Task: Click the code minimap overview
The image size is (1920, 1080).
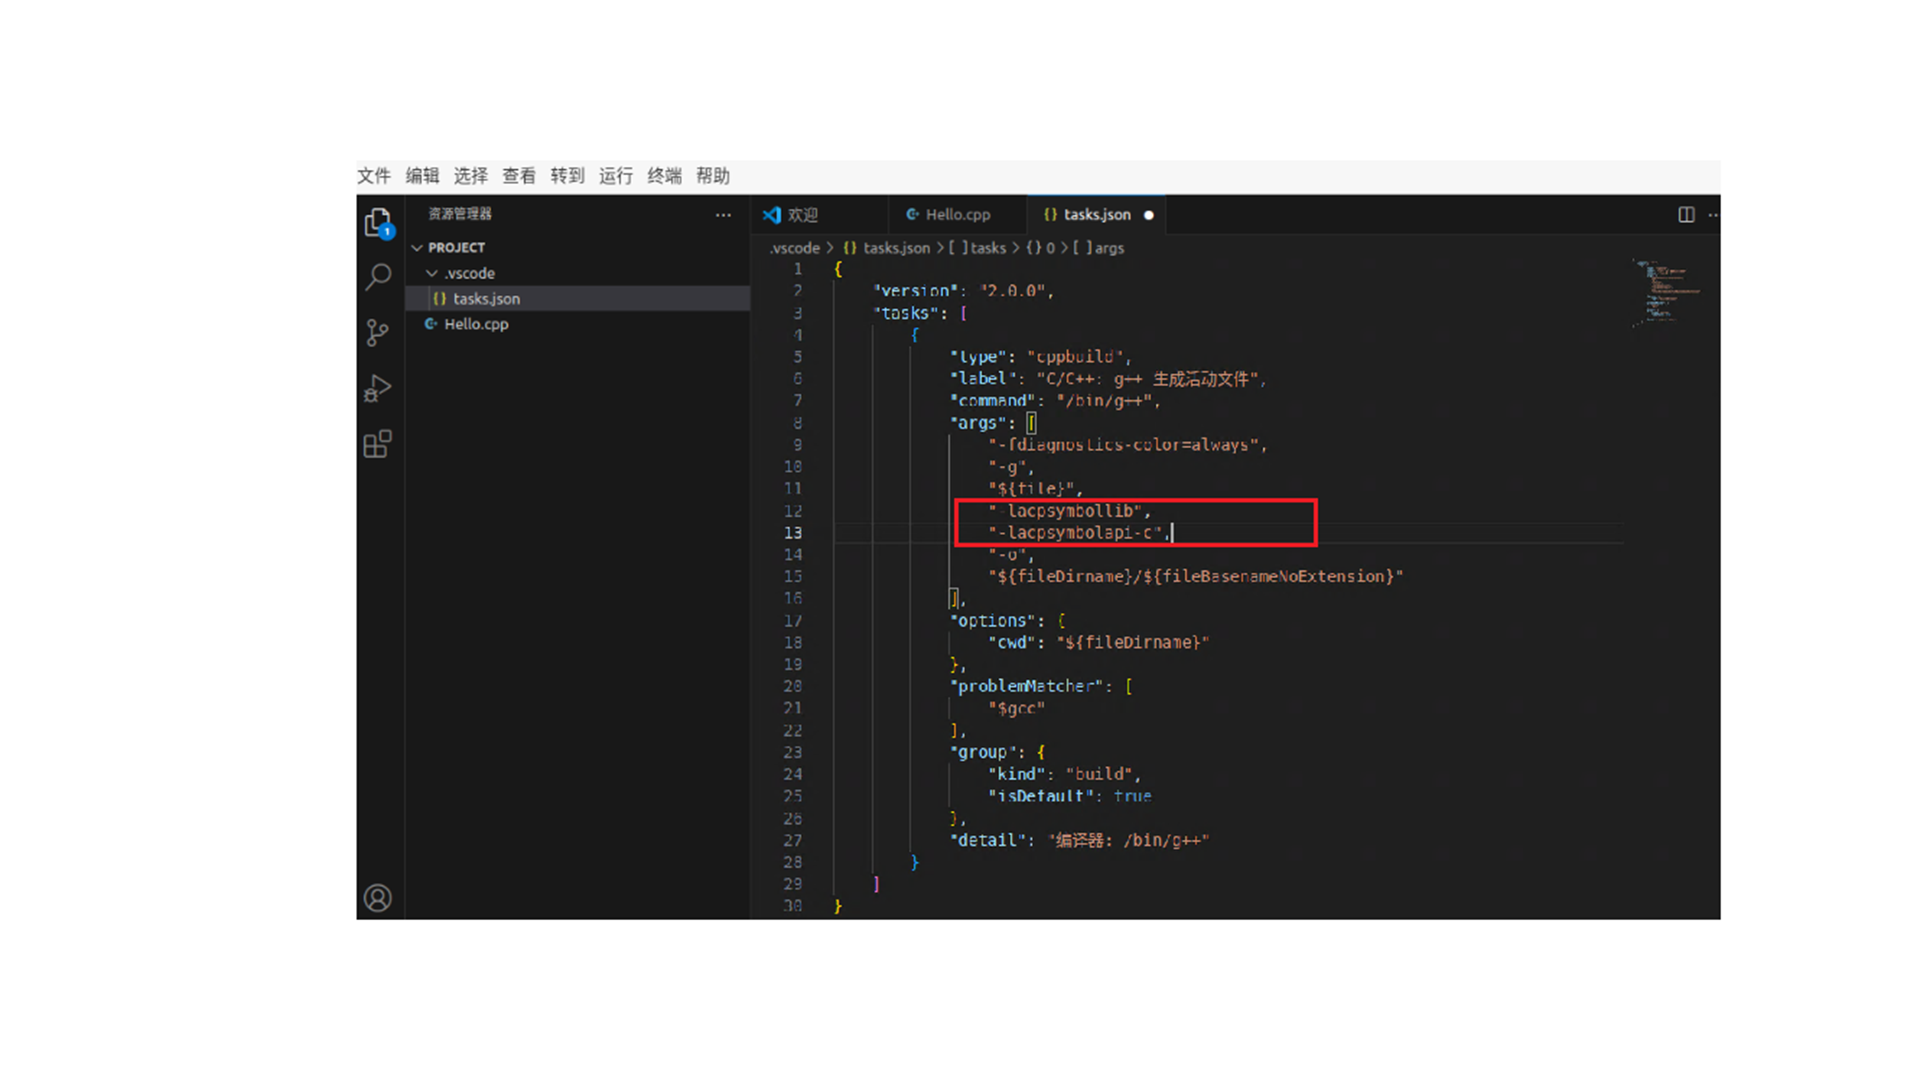Action: point(1665,292)
